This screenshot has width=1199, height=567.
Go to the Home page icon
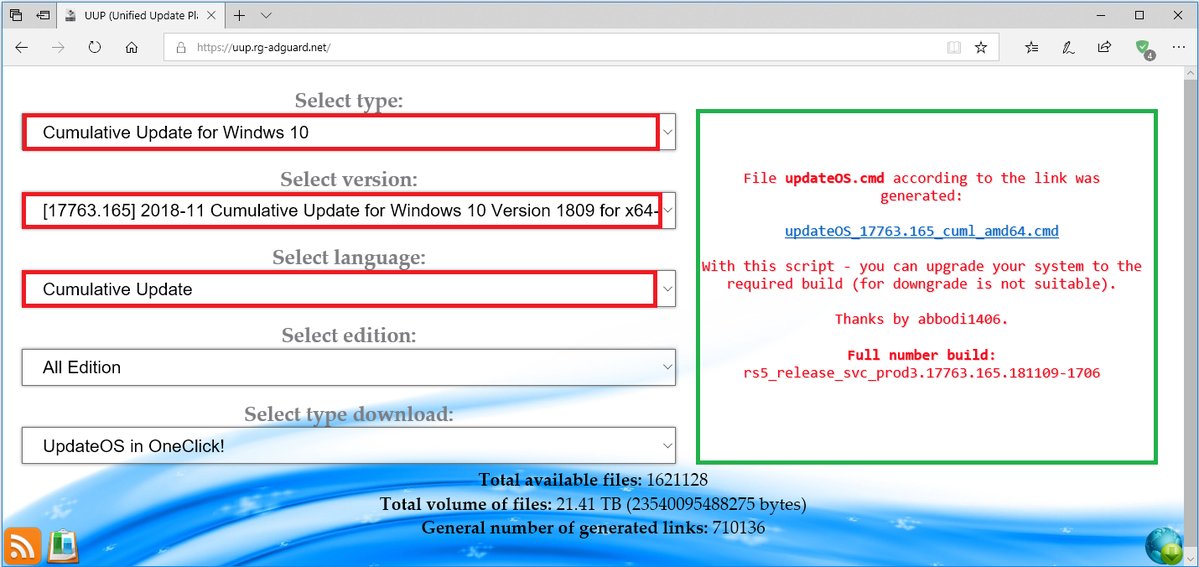tap(132, 47)
